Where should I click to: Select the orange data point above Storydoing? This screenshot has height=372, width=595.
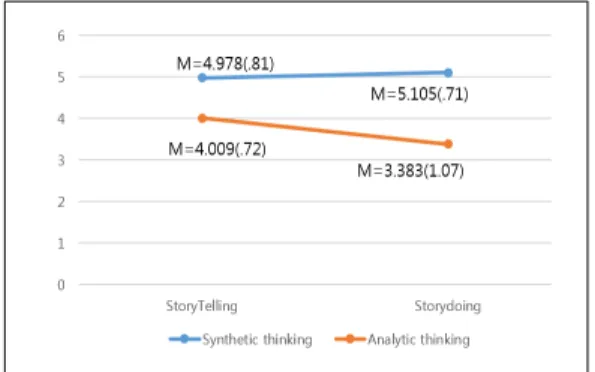(x=448, y=144)
